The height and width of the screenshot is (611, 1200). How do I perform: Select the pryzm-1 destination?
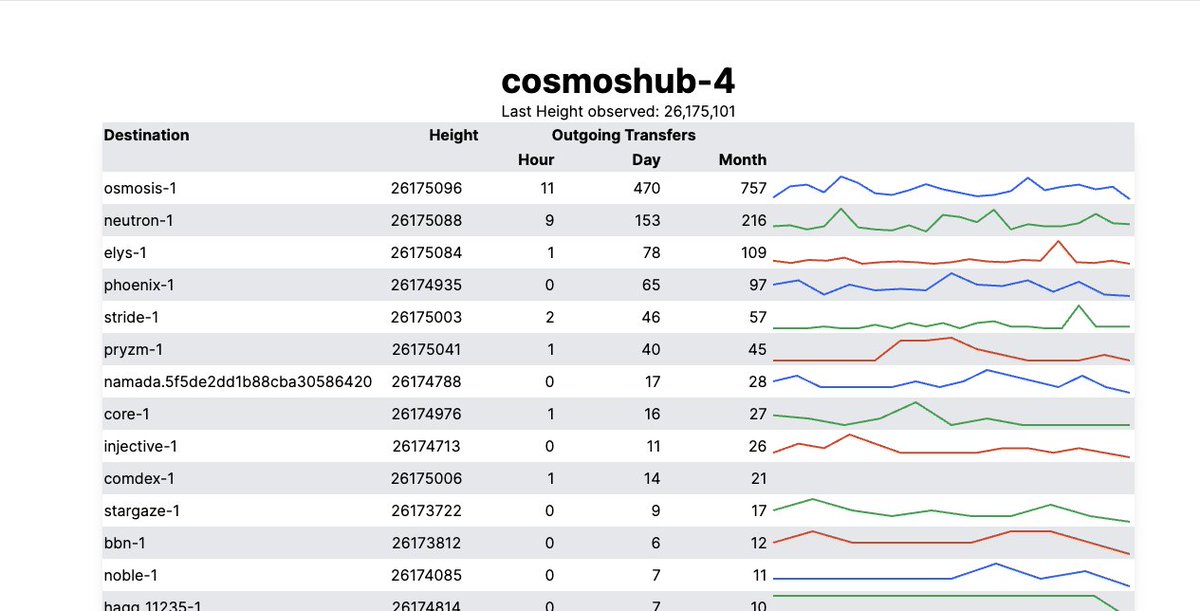(x=133, y=349)
